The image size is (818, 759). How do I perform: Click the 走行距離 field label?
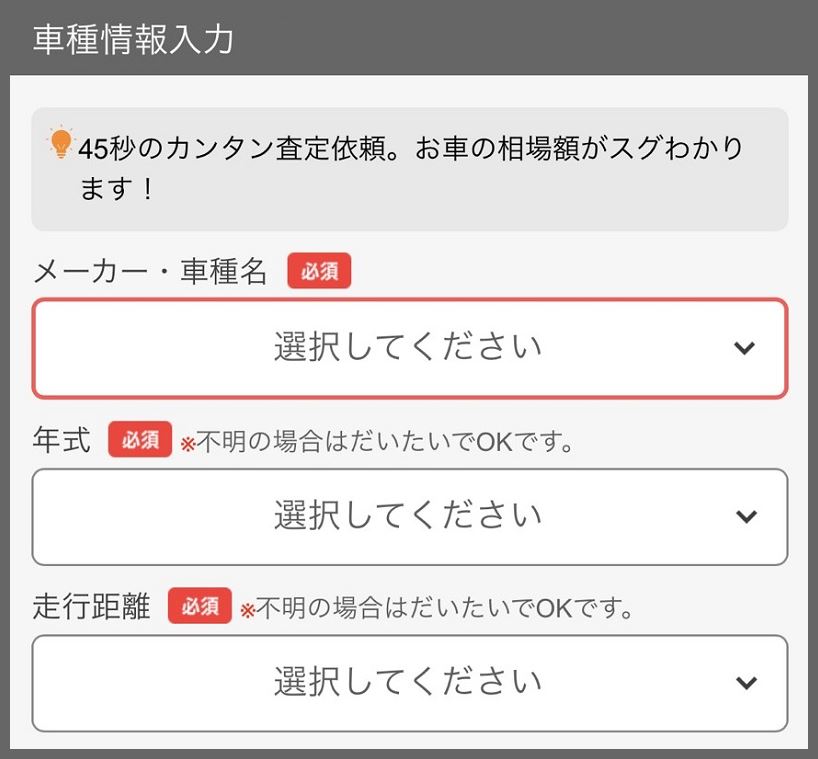point(92,606)
